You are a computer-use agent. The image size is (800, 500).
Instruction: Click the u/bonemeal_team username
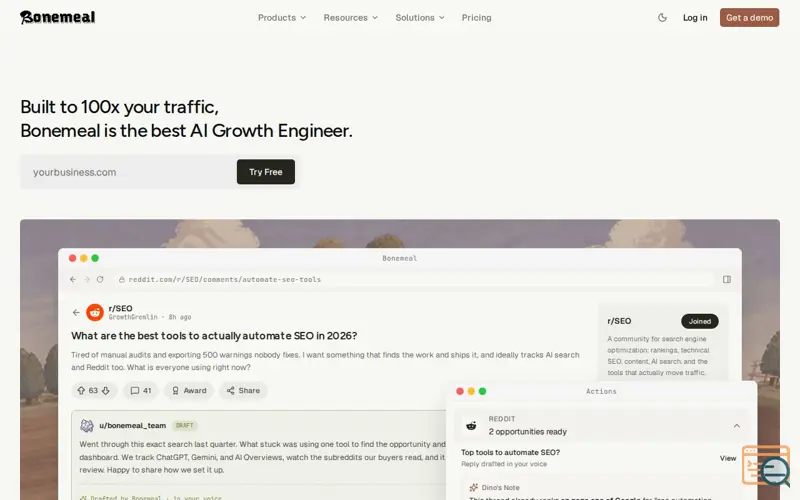tap(133, 426)
